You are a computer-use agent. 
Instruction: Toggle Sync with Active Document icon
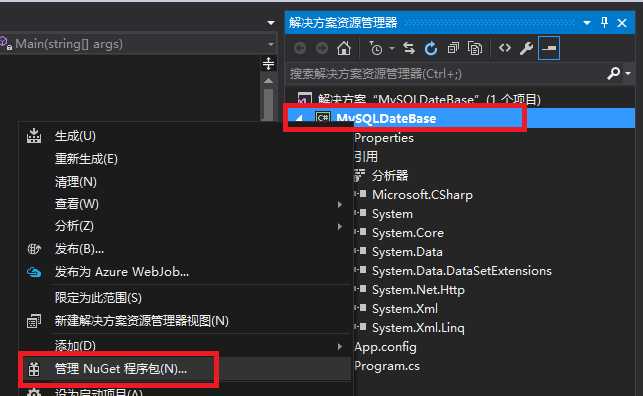(409, 48)
